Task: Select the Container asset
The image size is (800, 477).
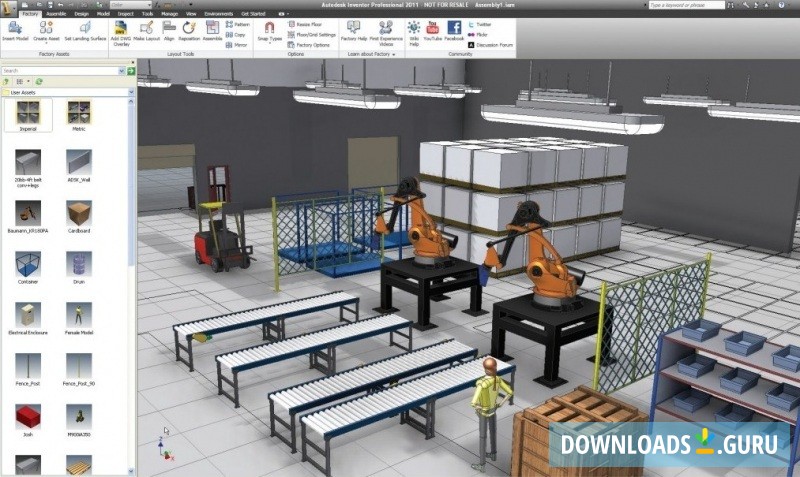Action: (28, 268)
